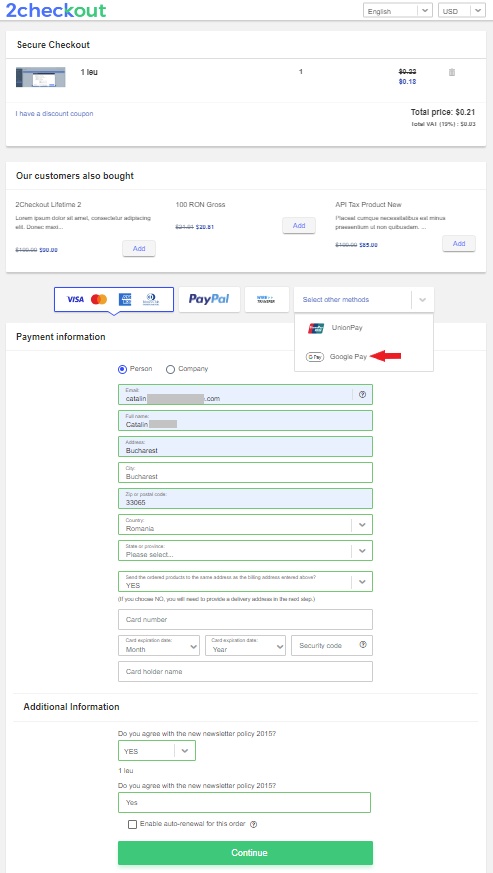Screen dimensions: 493x873
Task: Click the American Express logo
Action: [x=125, y=300]
